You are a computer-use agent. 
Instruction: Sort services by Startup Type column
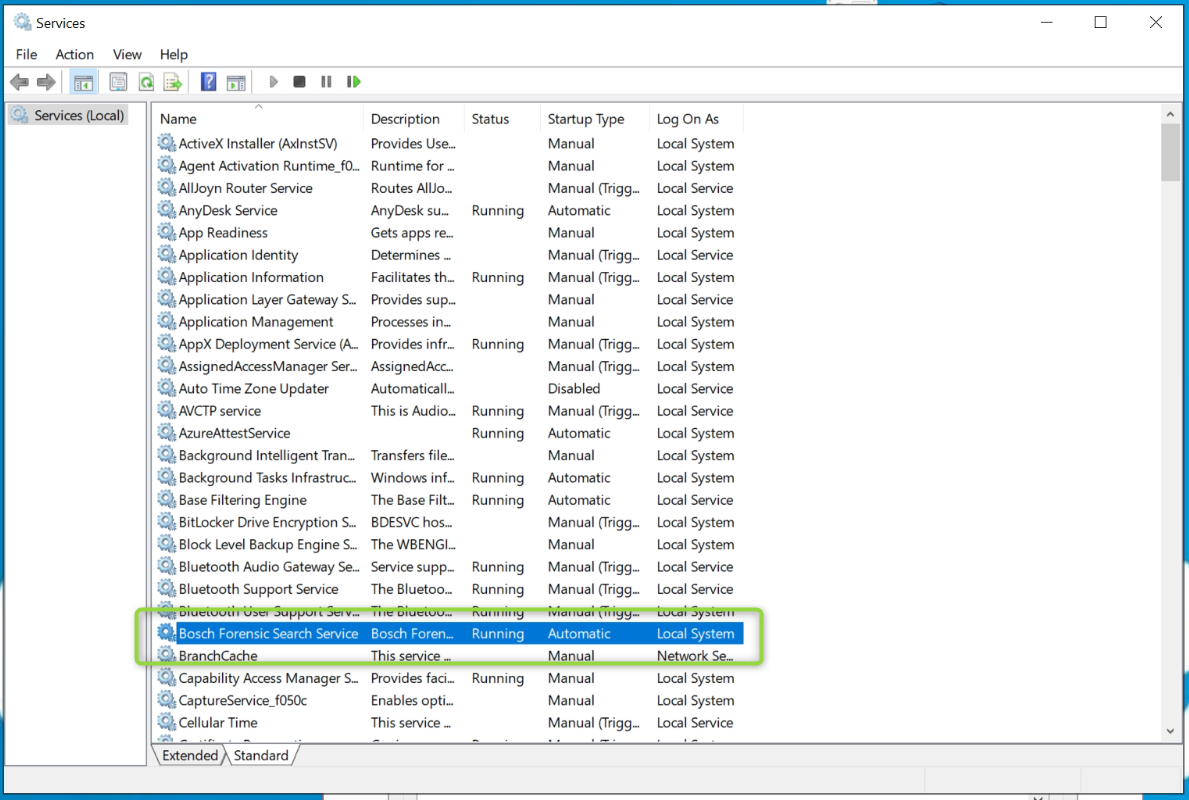click(x=586, y=119)
